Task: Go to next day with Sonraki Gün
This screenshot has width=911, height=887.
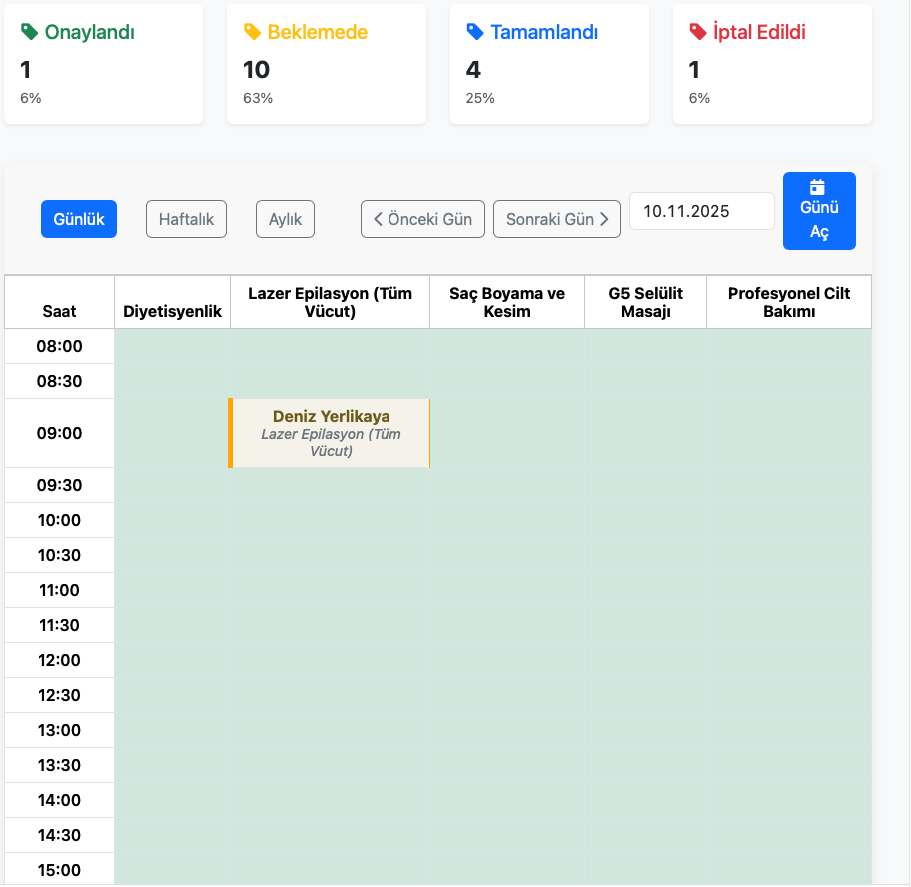Action: click(x=557, y=219)
